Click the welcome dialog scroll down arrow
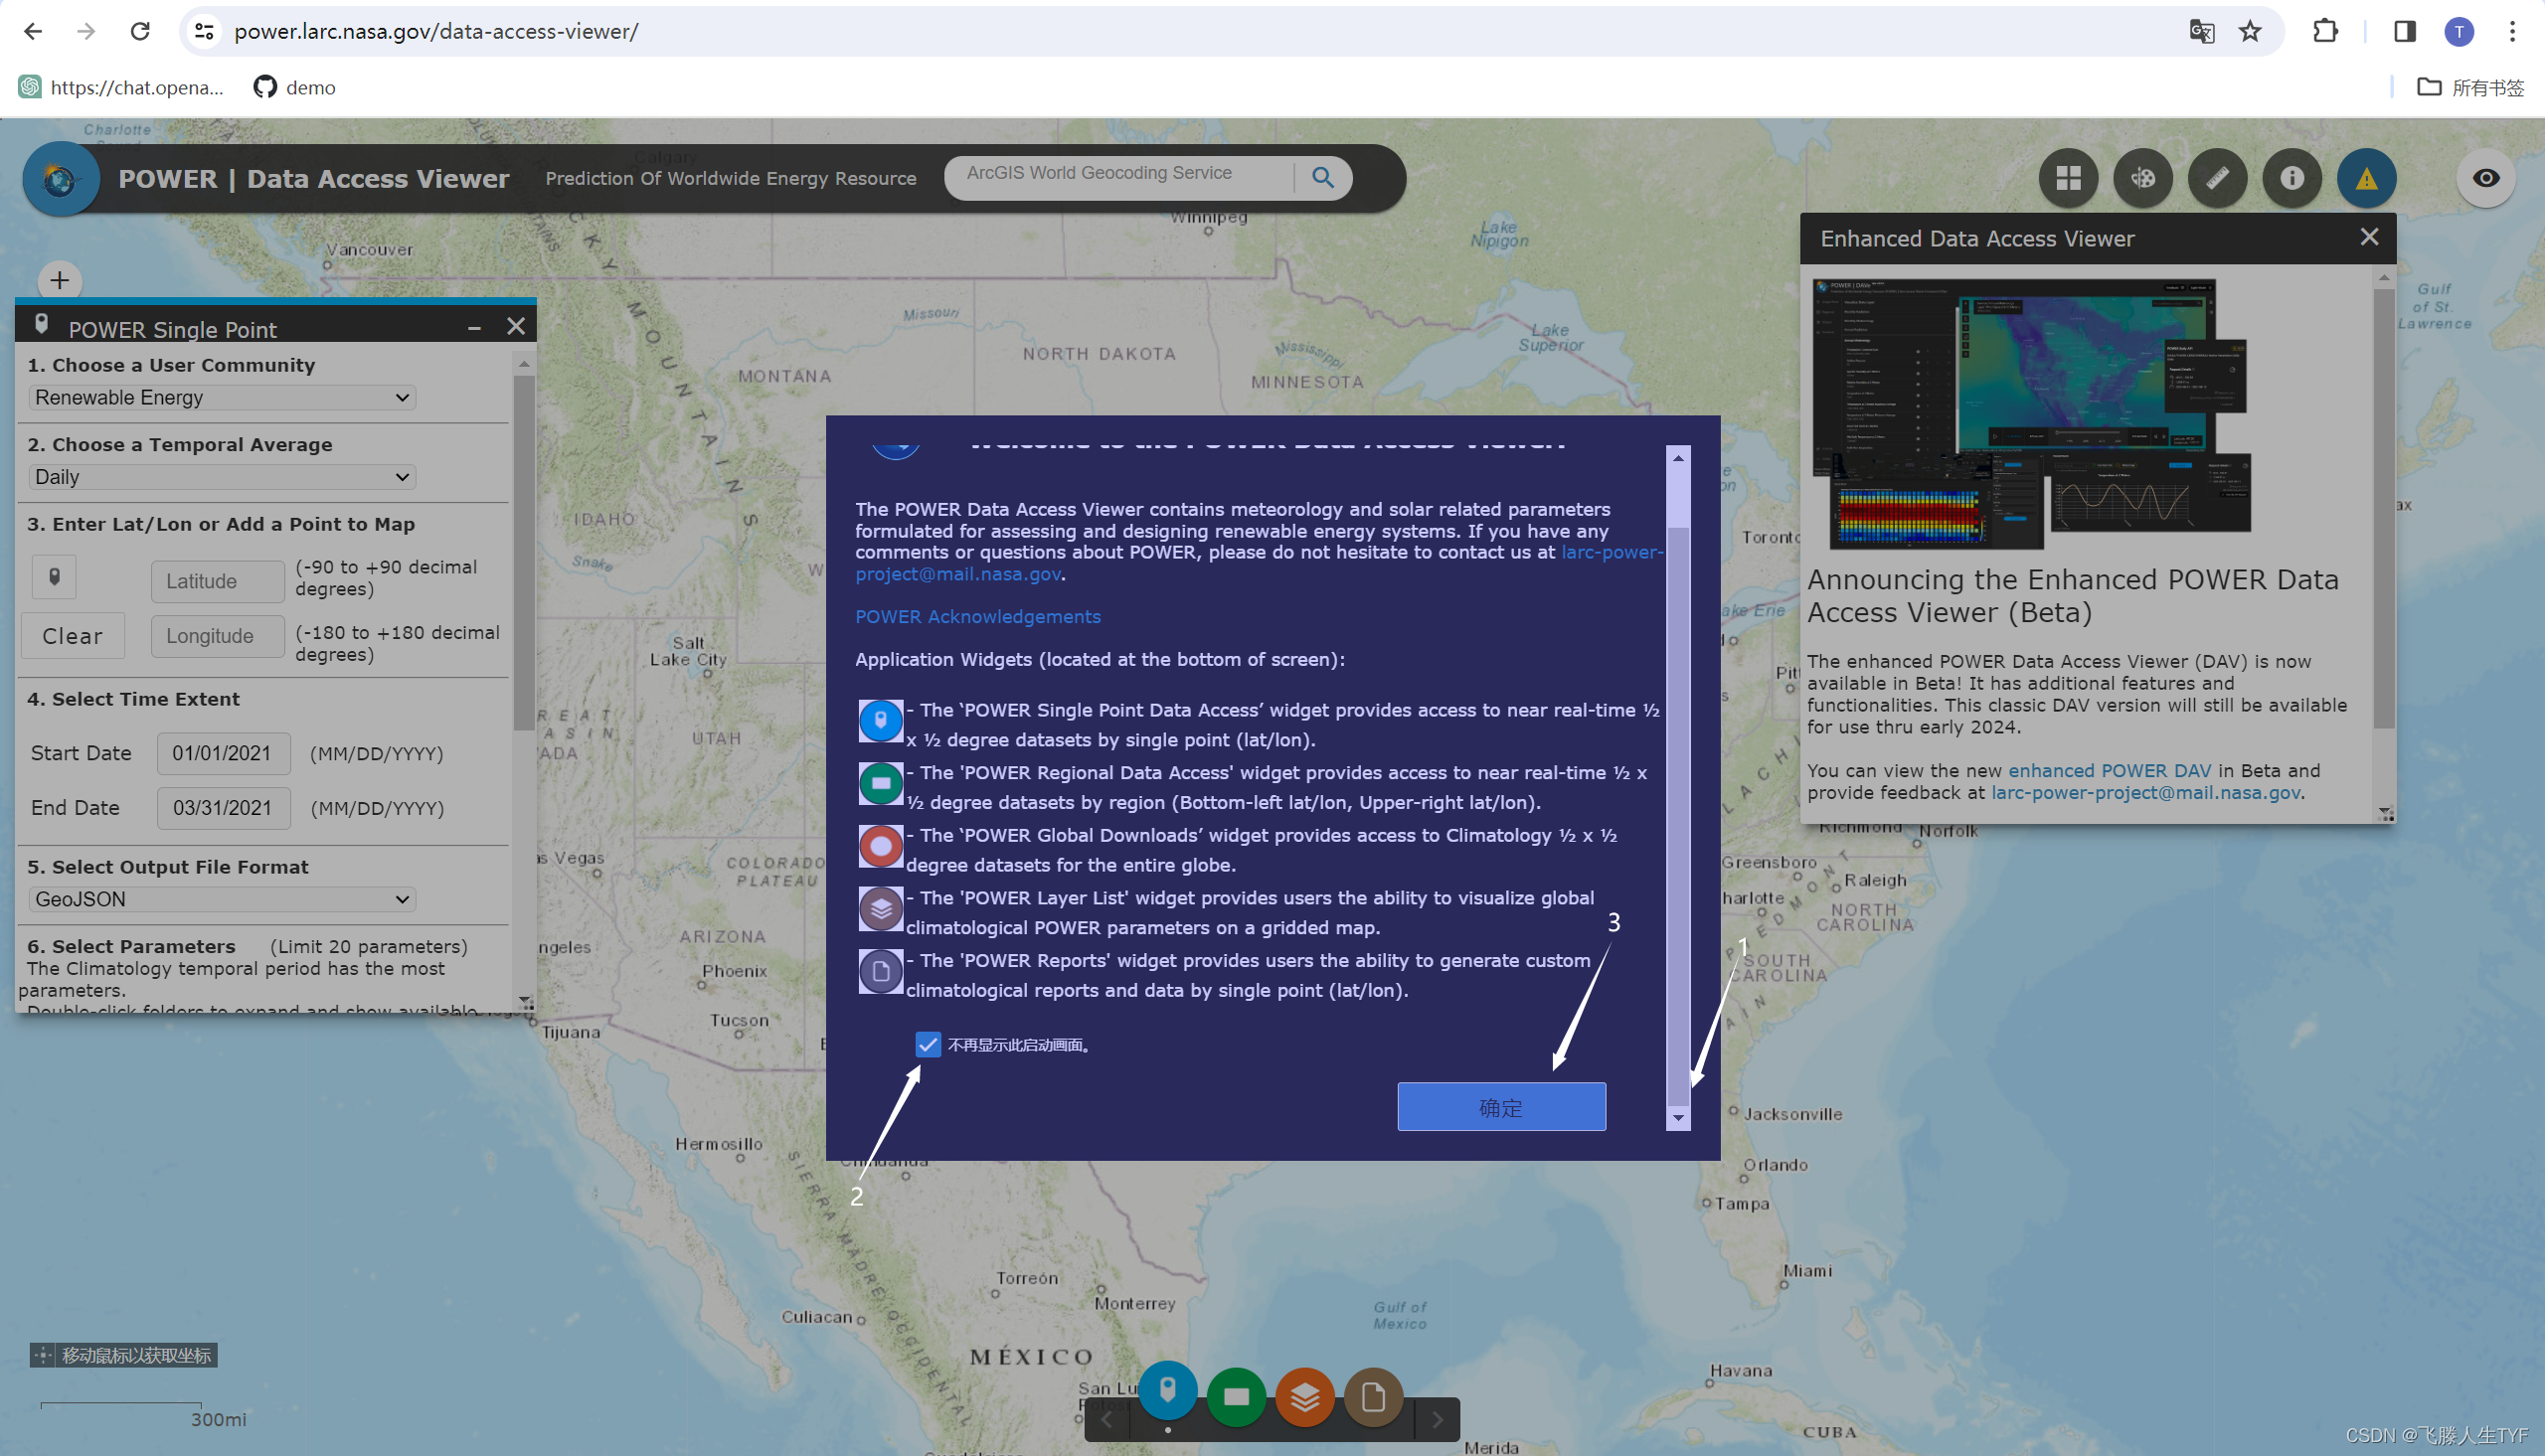The width and height of the screenshot is (2545, 1456). coord(1678,1118)
